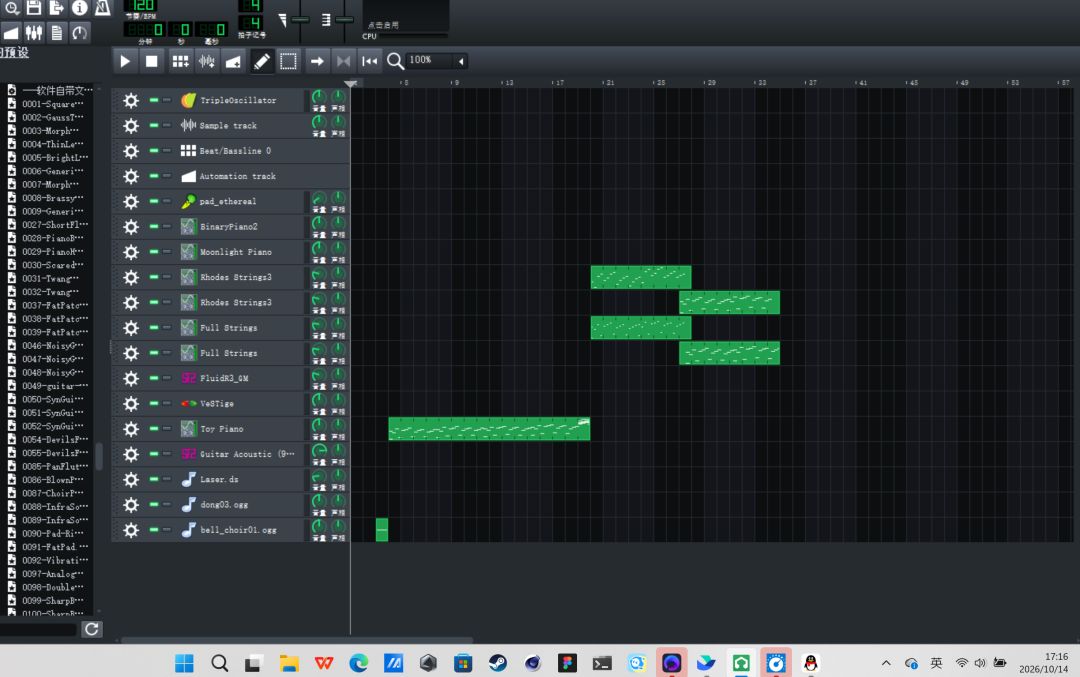Jump playhead back to the start

pyautogui.click(x=370, y=61)
